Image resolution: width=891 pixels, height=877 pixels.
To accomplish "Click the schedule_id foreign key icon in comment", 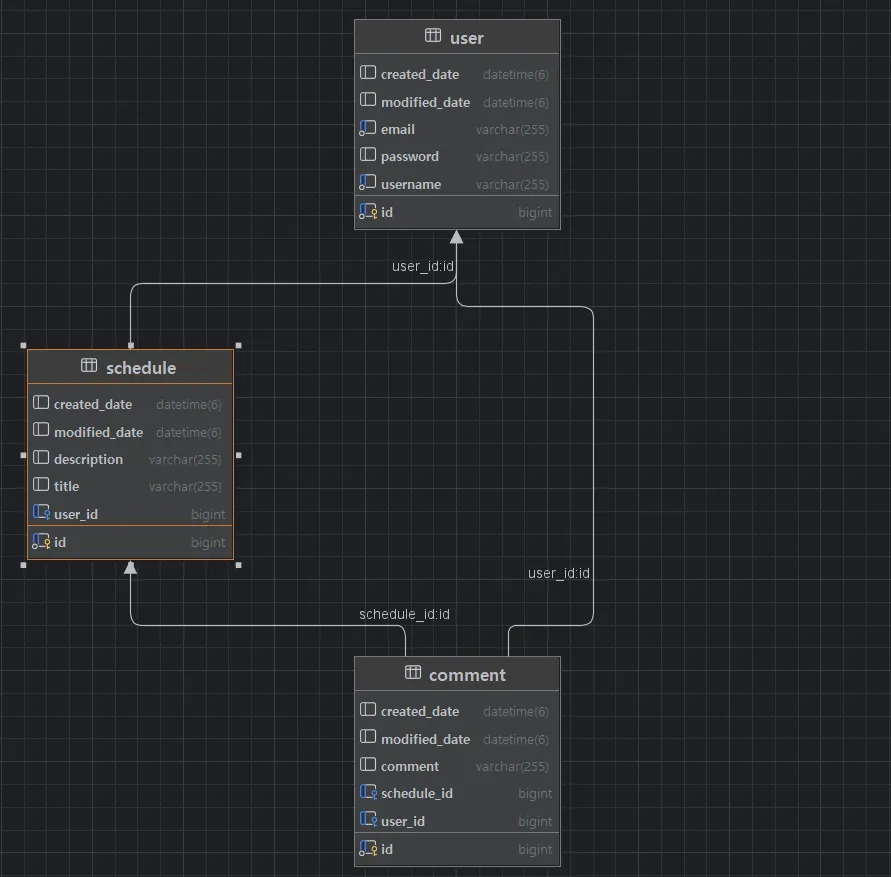I will (368, 792).
